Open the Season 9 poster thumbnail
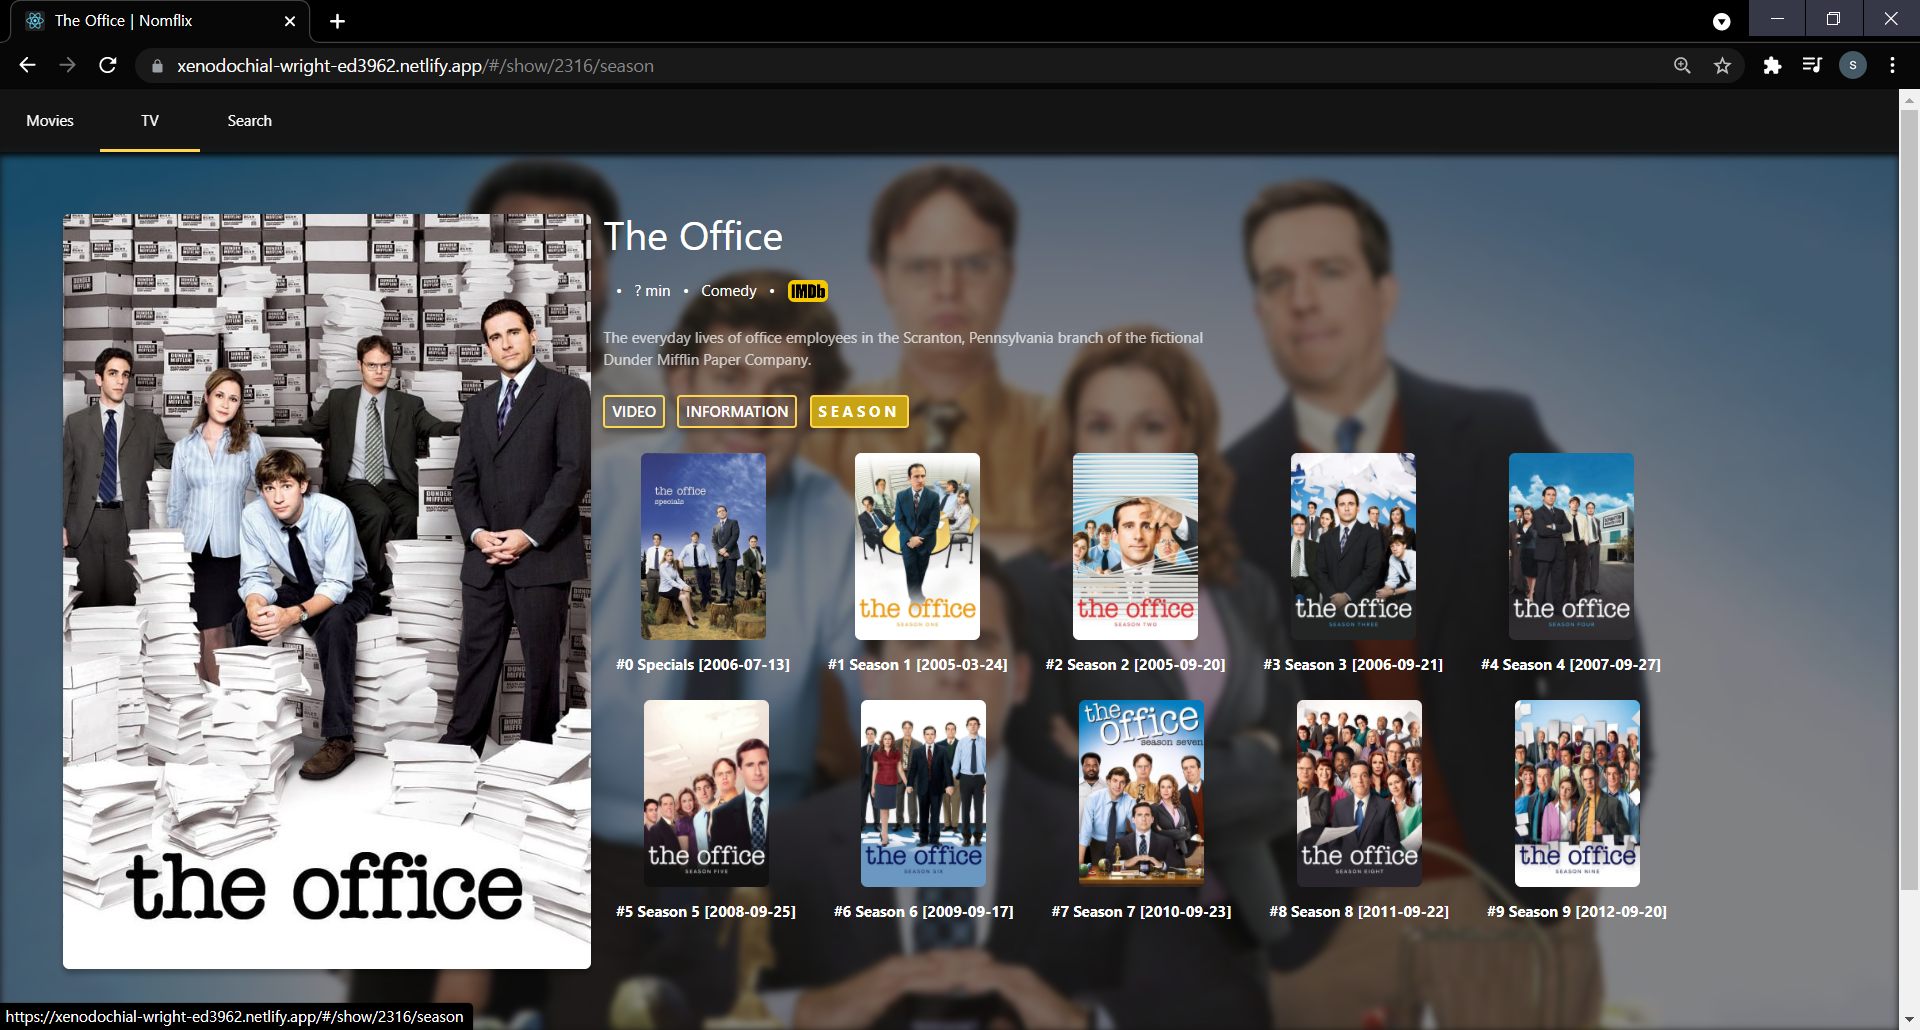The width and height of the screenshot is (1920, 1030). (x=1577, y=793)
